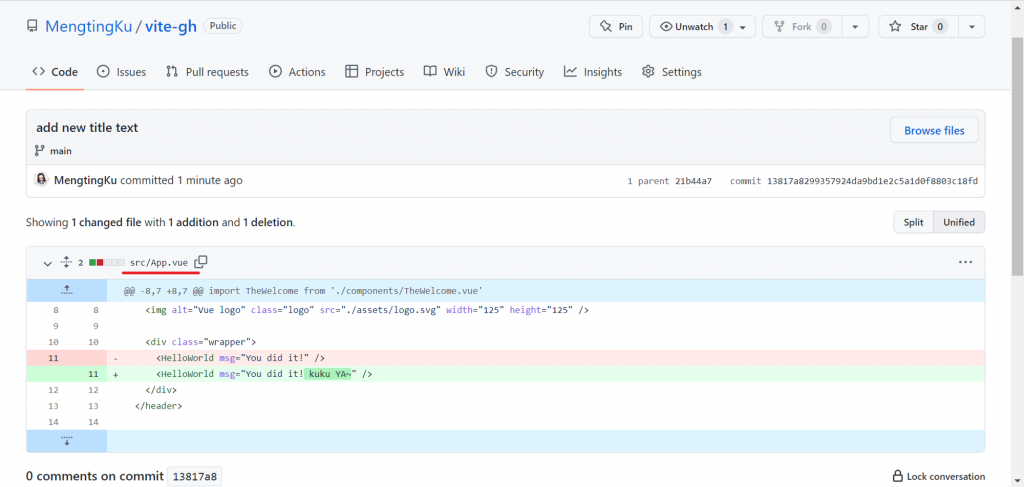Click the Unwatch eye icon
Image resolution: width=1024 pixels, height=487 pixels.
pyautogui.click(x=666, y=27)
